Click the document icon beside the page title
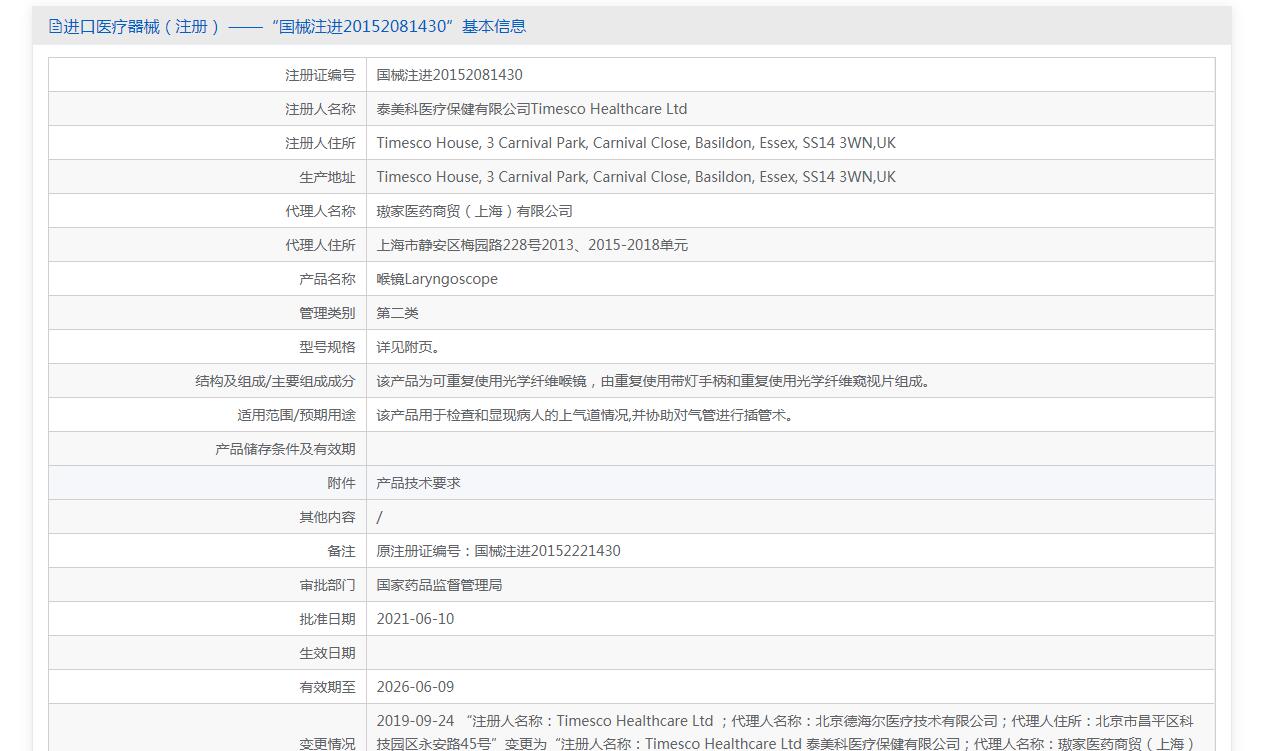 click(x=55, y=27)
